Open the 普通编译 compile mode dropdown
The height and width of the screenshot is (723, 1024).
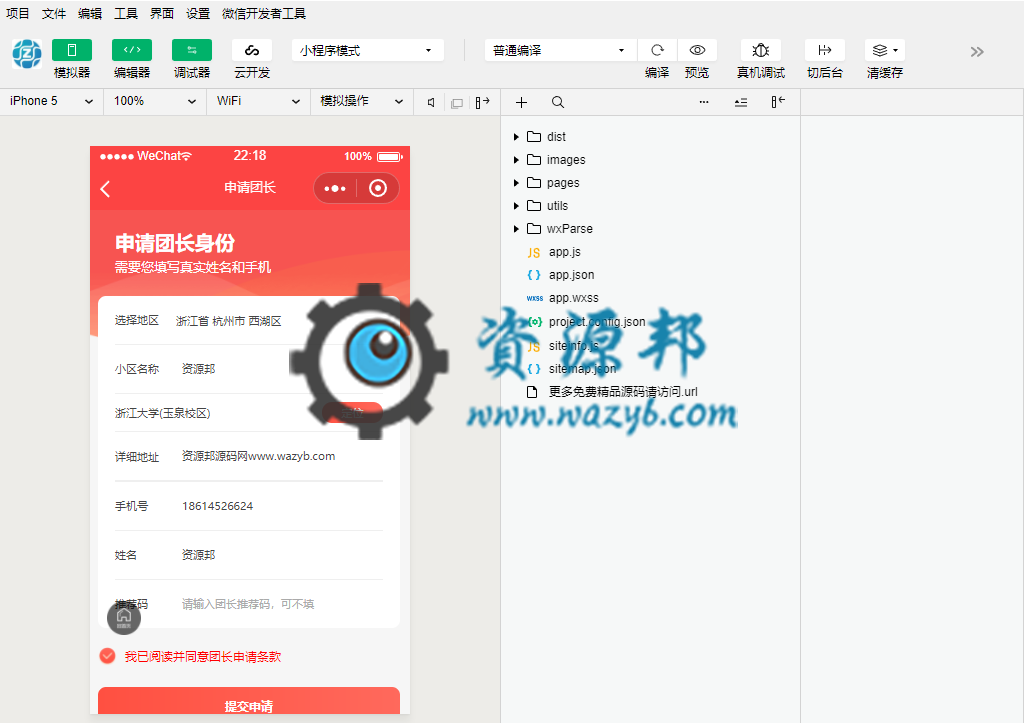[560, 50]
